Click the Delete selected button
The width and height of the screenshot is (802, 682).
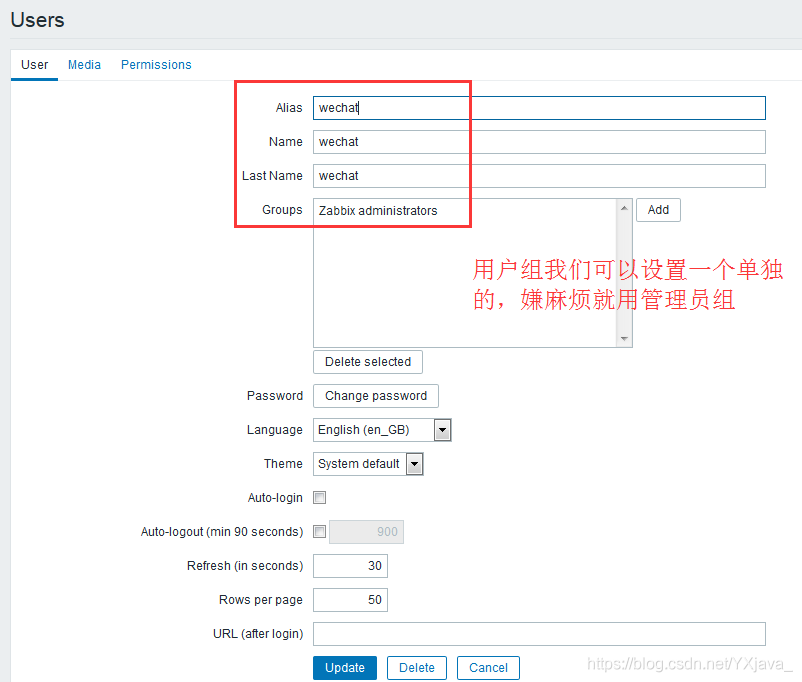[368, 362]
